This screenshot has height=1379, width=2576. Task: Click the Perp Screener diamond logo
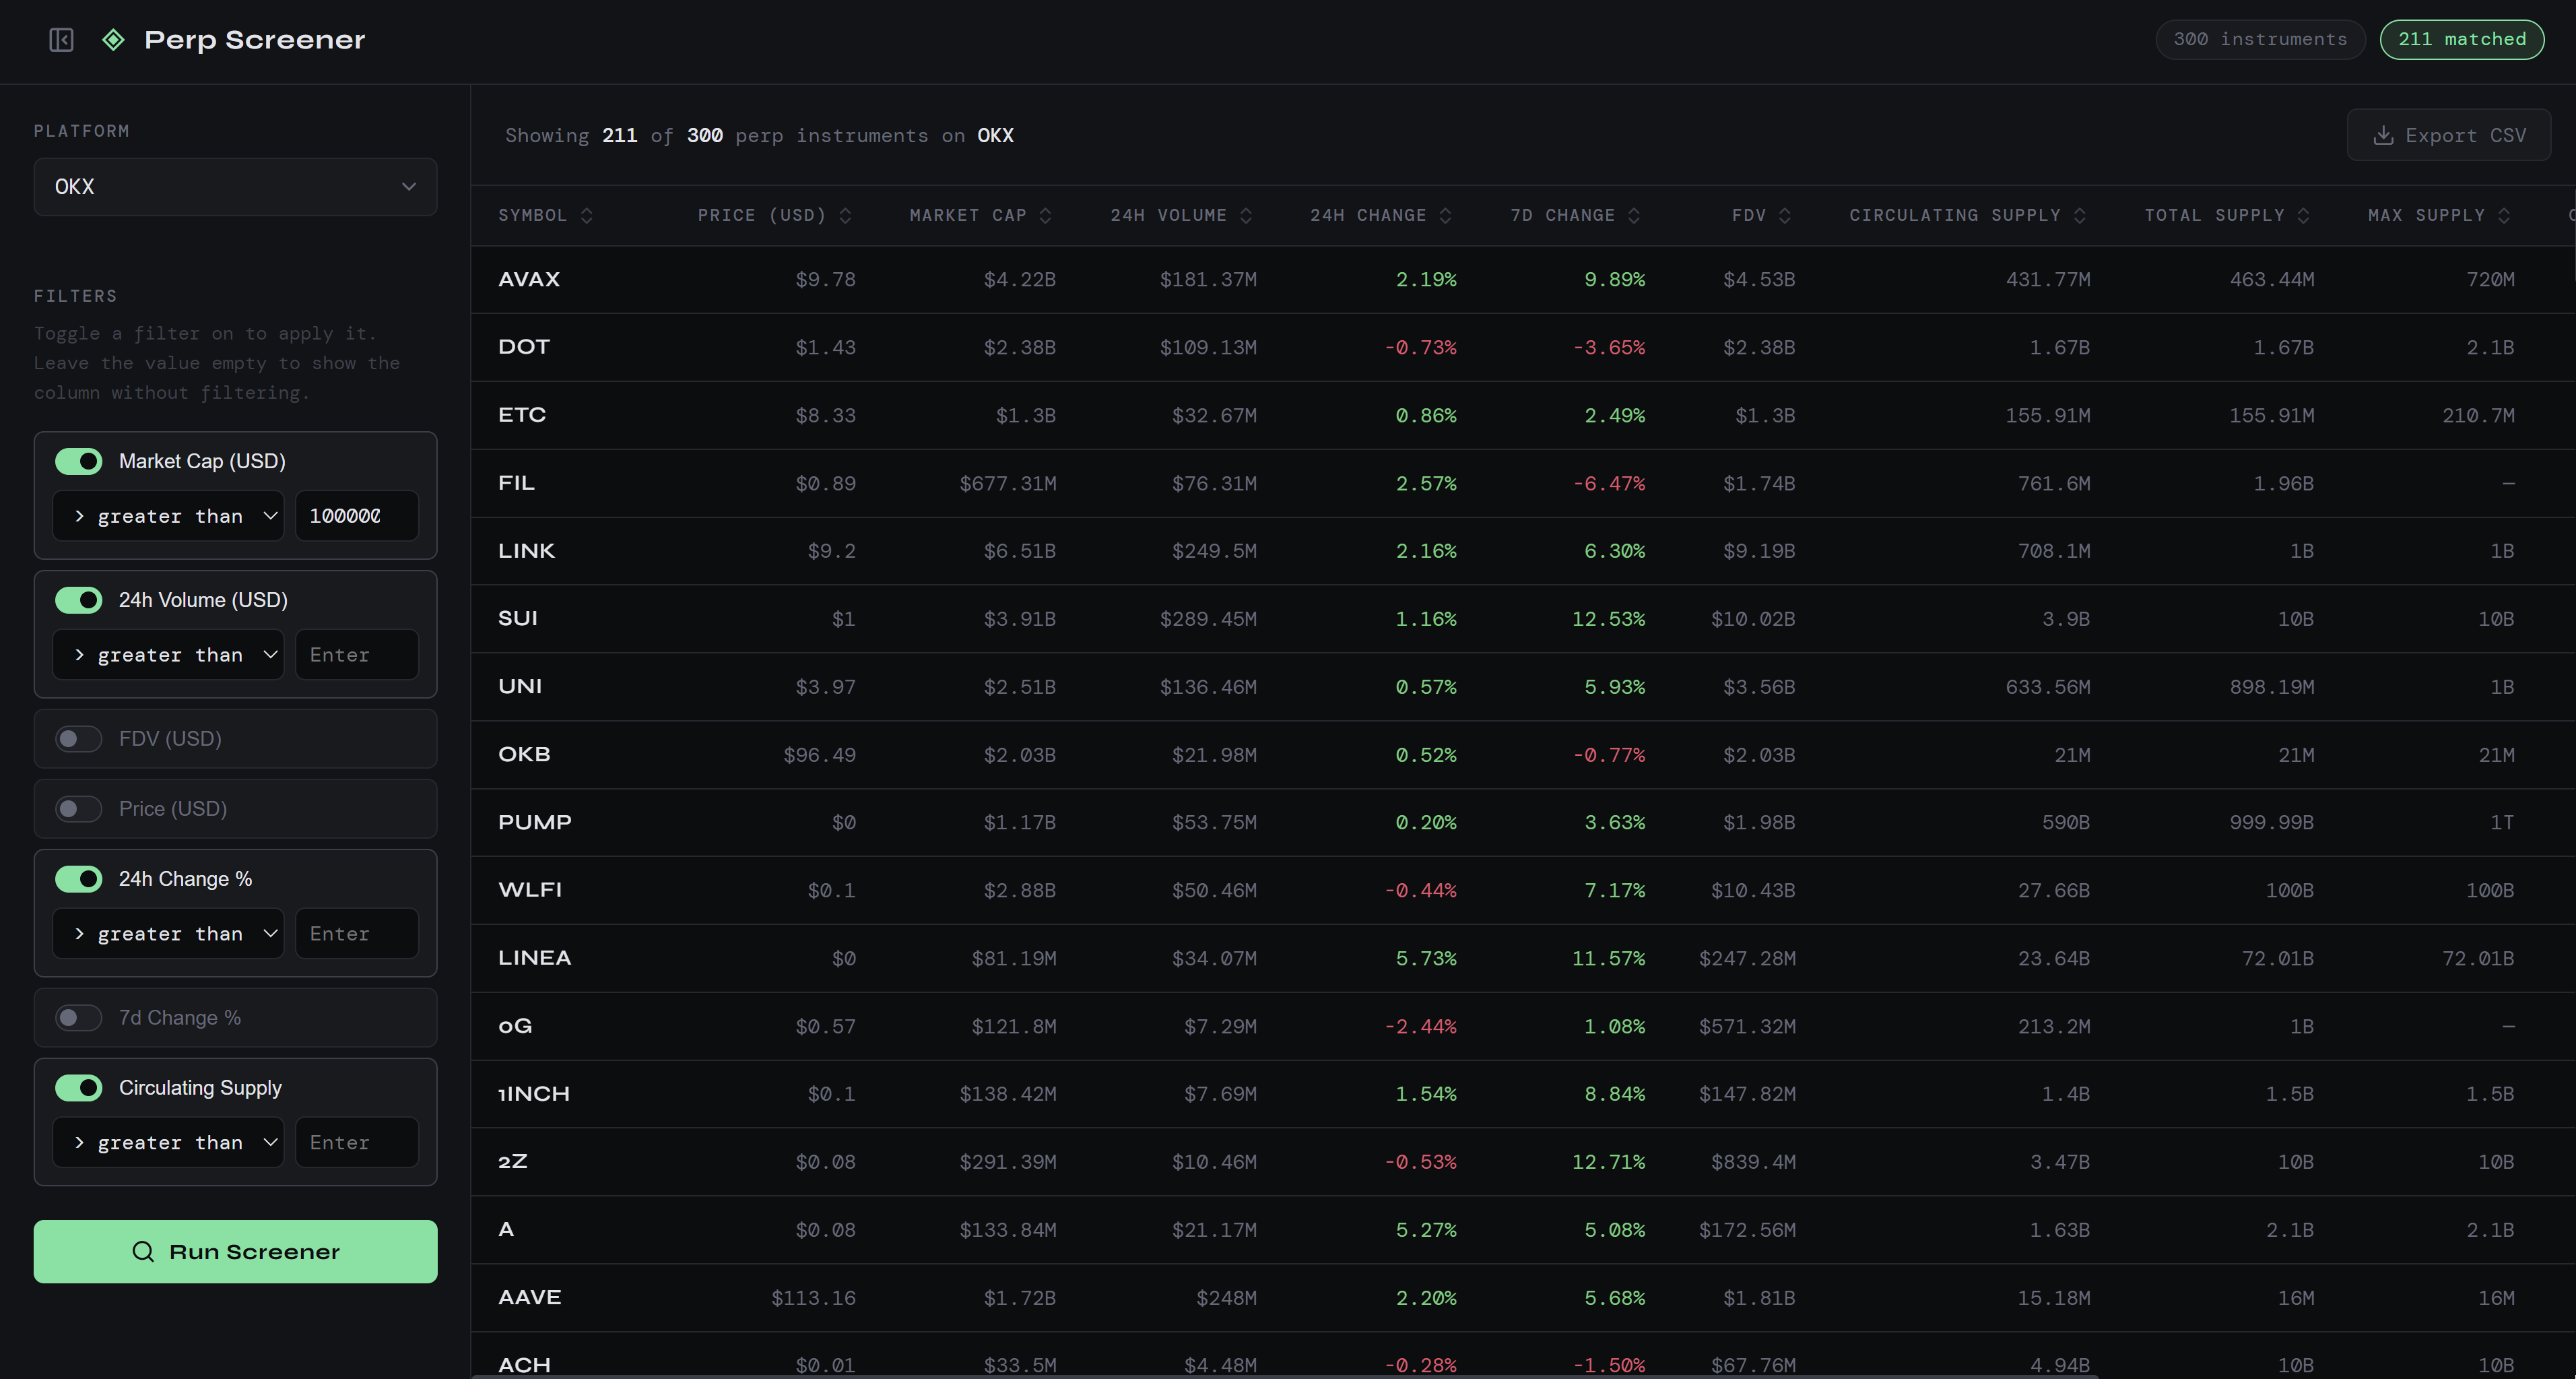(x=113, y=40)
